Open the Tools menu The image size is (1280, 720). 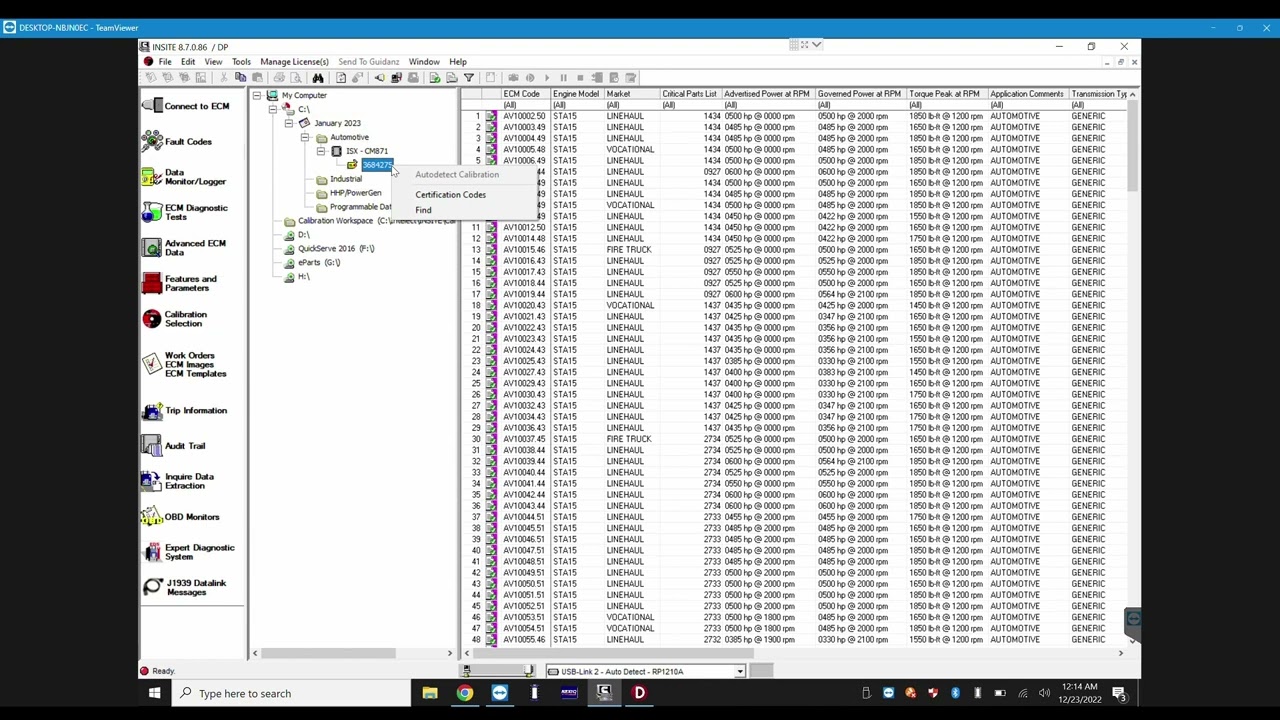[241, 62]
